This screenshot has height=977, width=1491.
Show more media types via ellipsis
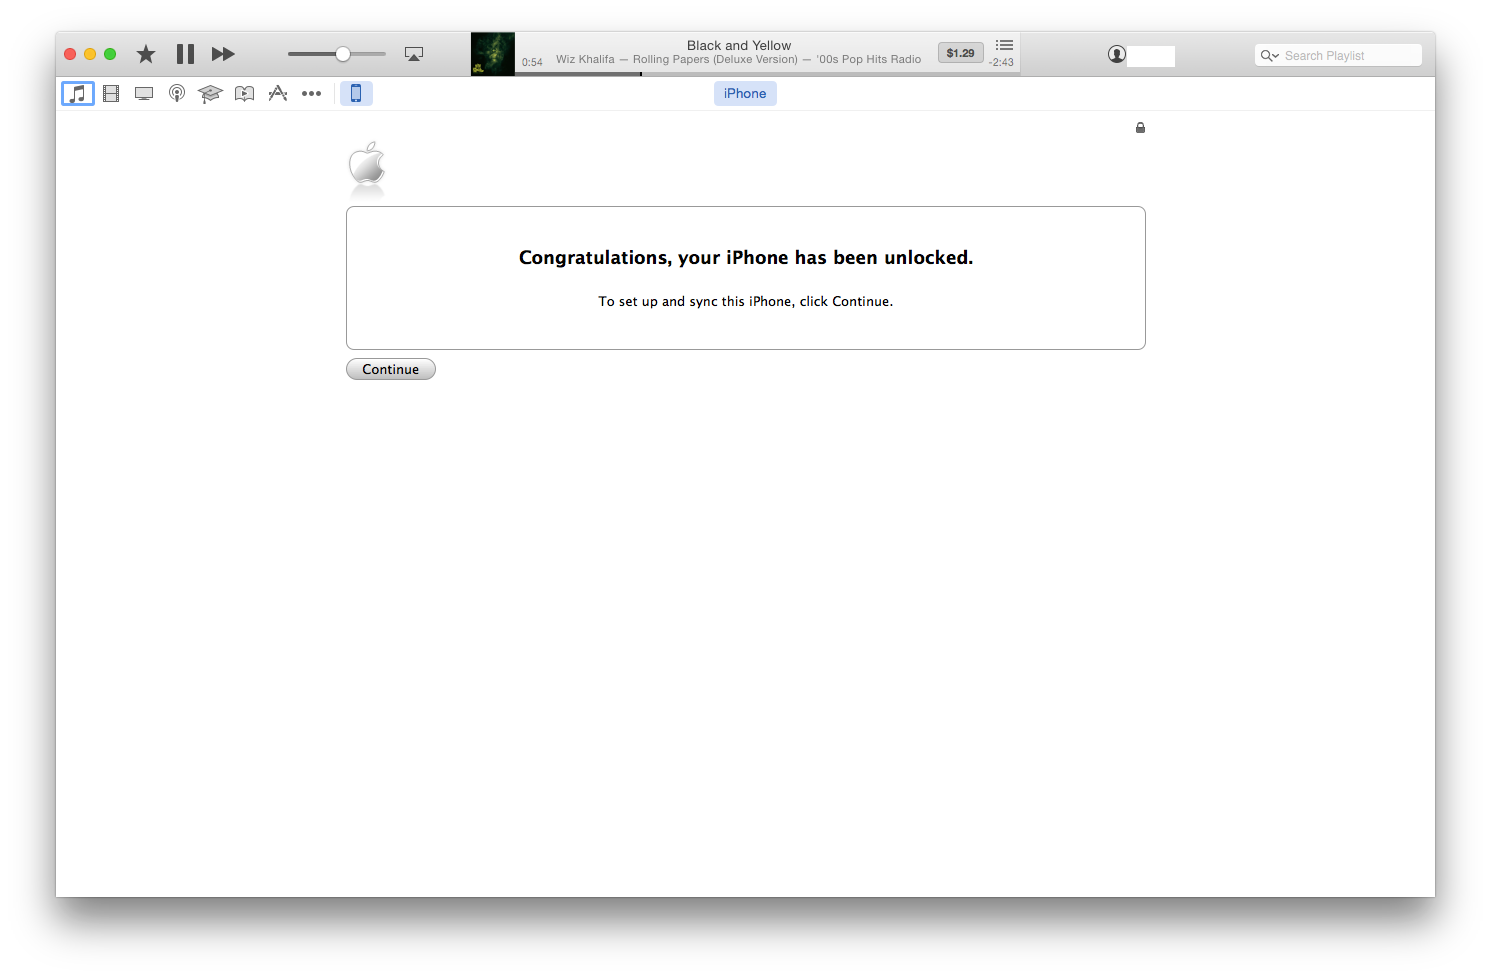312,94
